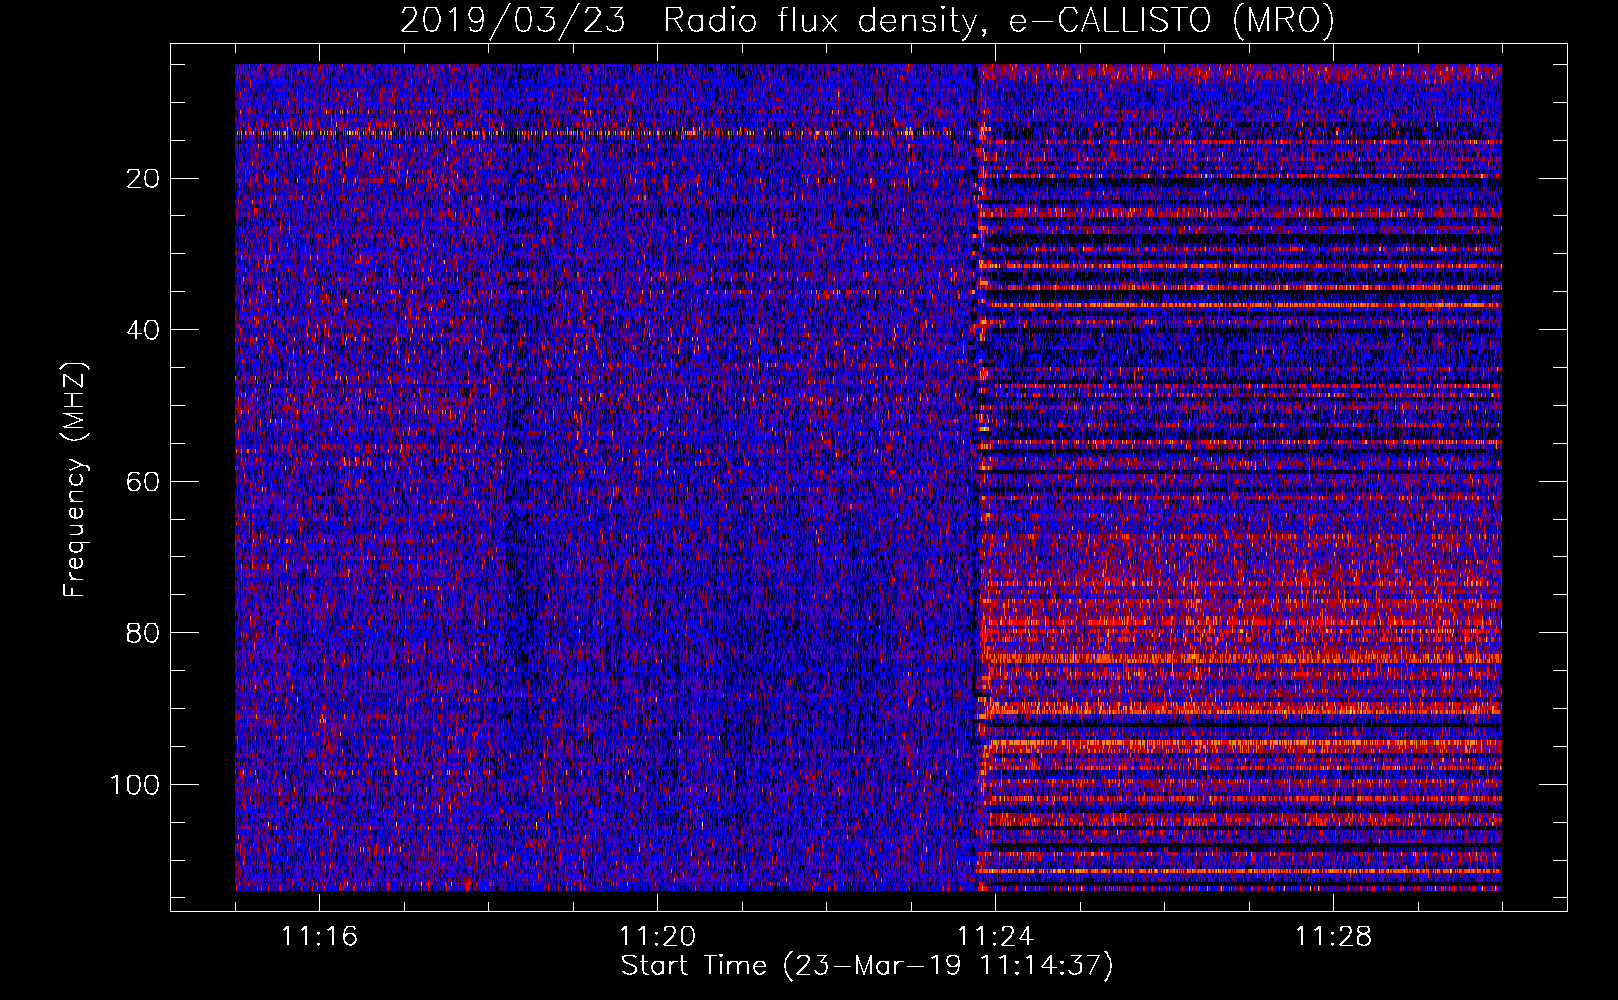Click the '11:24' time tick label
The width and height of the screenshot is (1618, 1000).
(995, 936)
